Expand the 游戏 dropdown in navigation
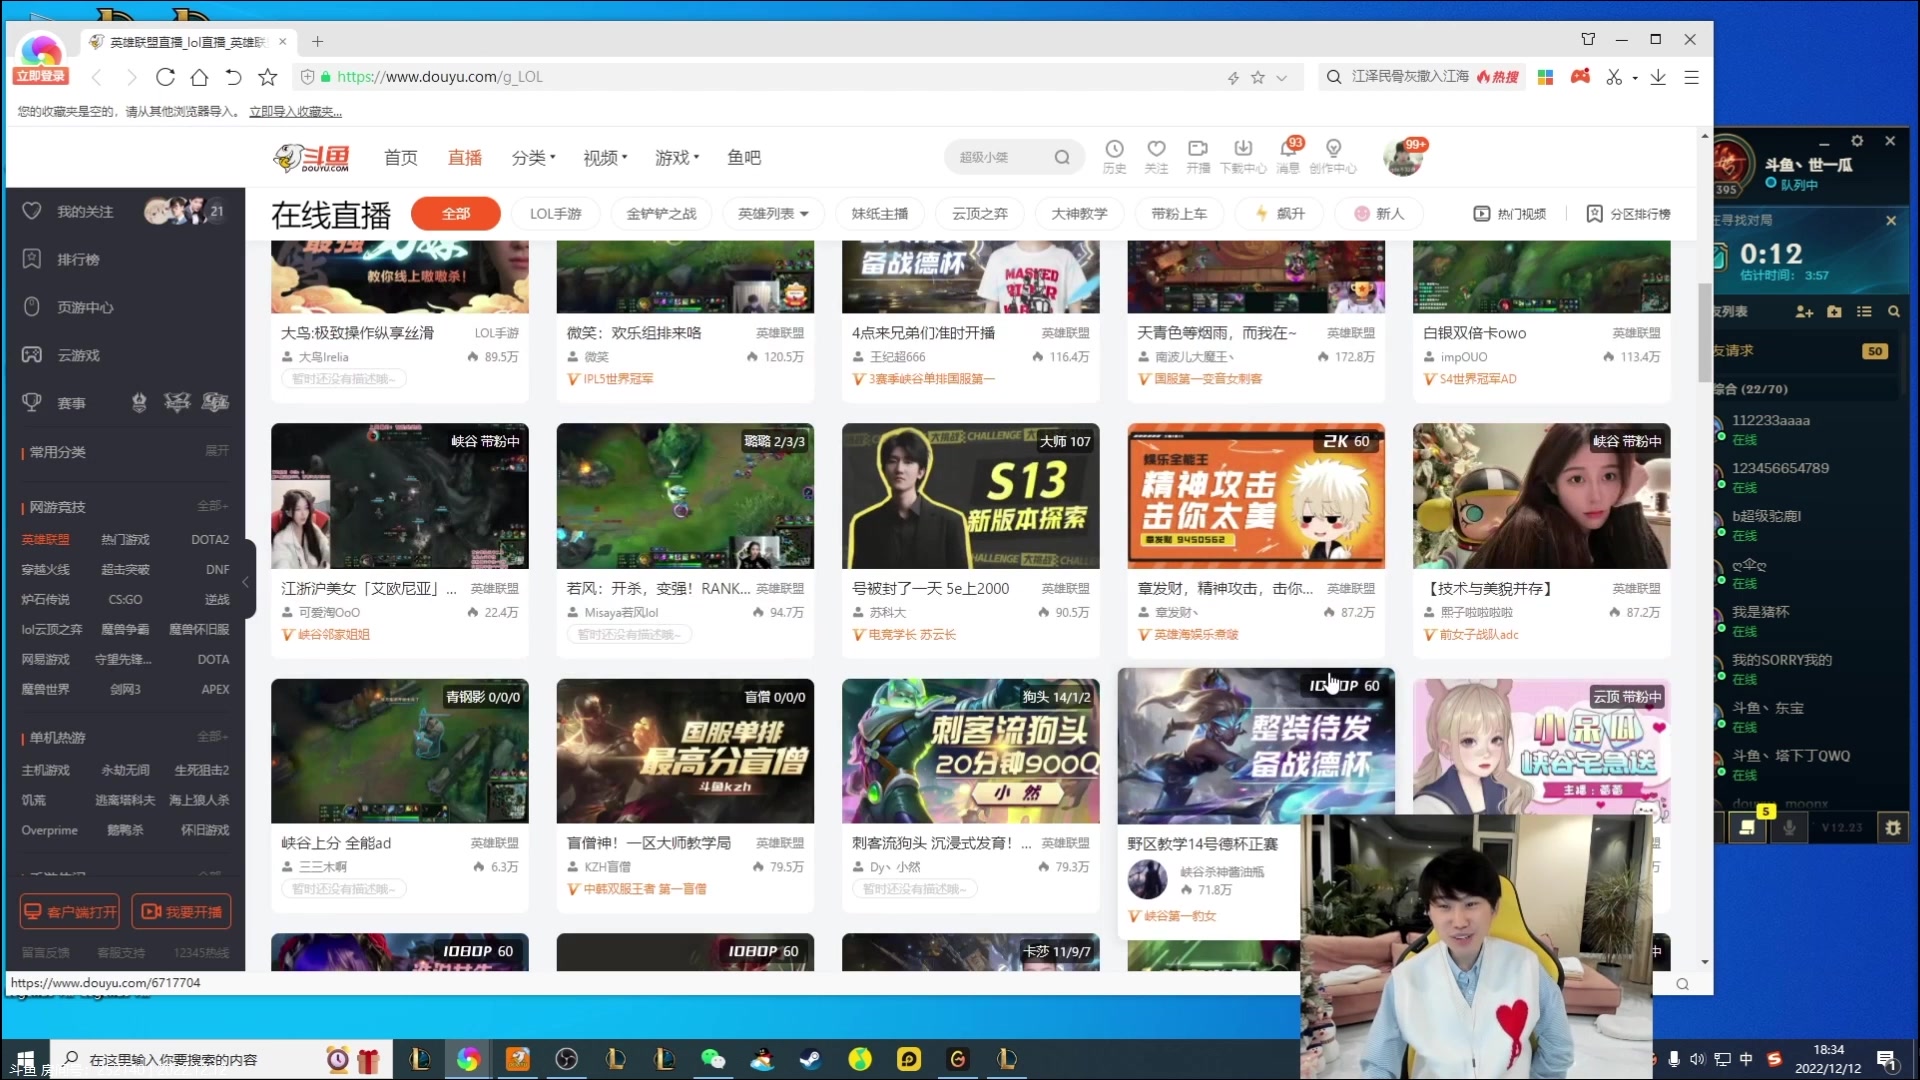The image size is (1920, 1080). click(677, 157)
